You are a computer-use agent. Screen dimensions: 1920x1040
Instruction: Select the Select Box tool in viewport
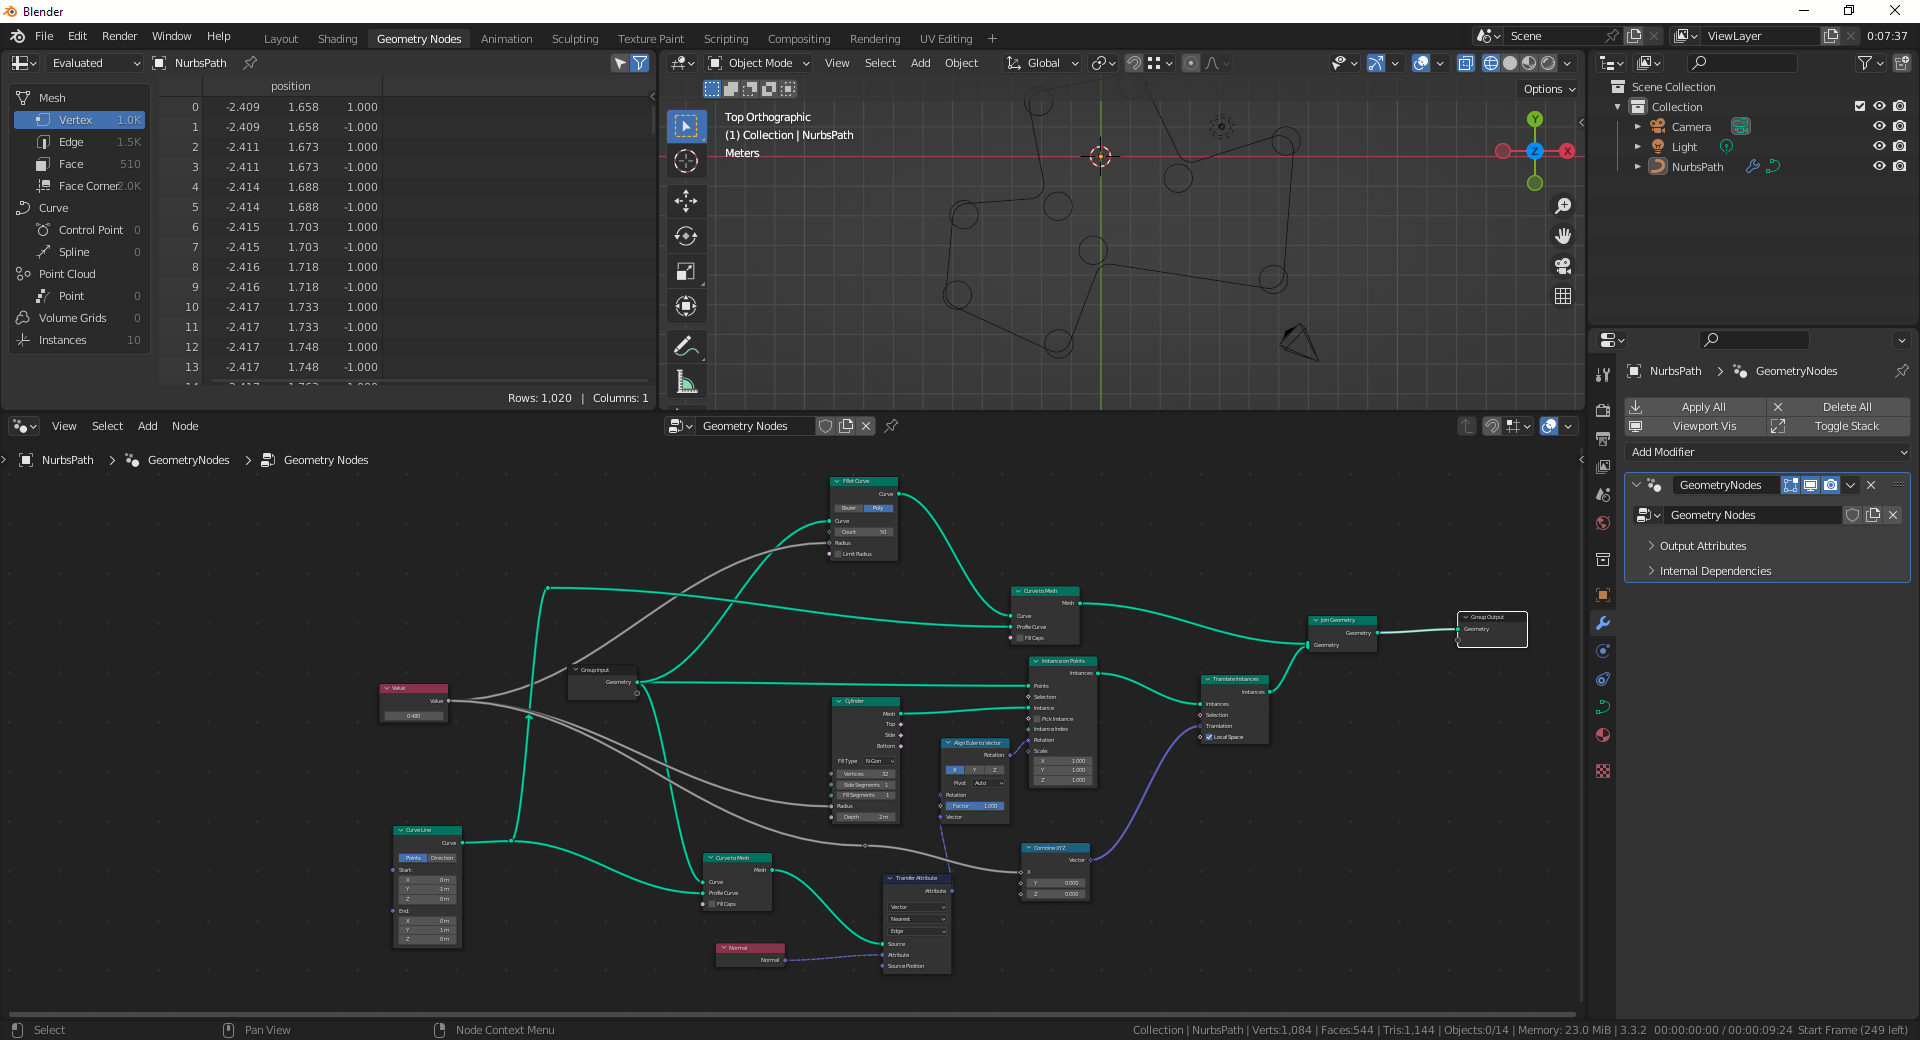click(686, 126)
